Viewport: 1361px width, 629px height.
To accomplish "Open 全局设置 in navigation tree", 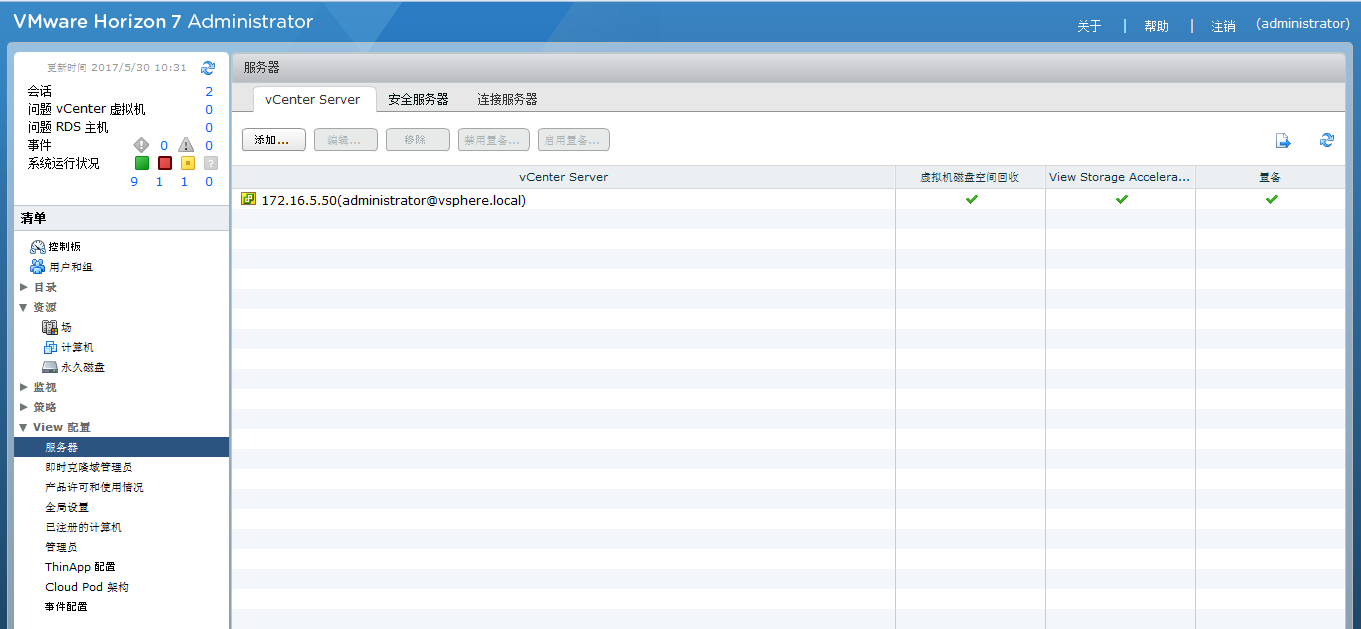I will coord(67,507).
